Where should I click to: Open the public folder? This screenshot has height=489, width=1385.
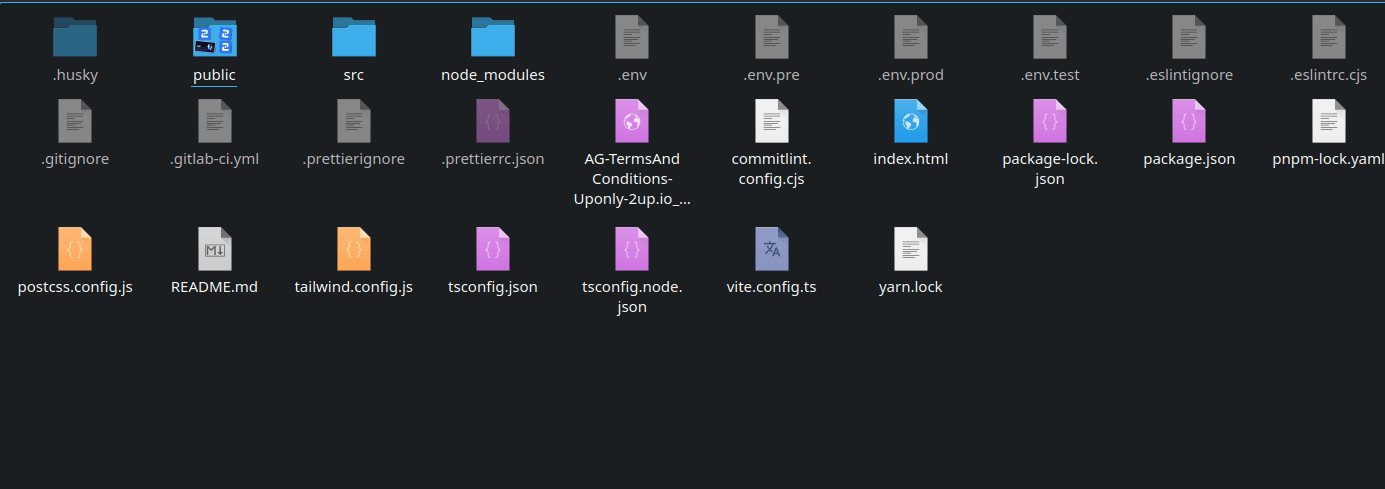pos(214,38)
